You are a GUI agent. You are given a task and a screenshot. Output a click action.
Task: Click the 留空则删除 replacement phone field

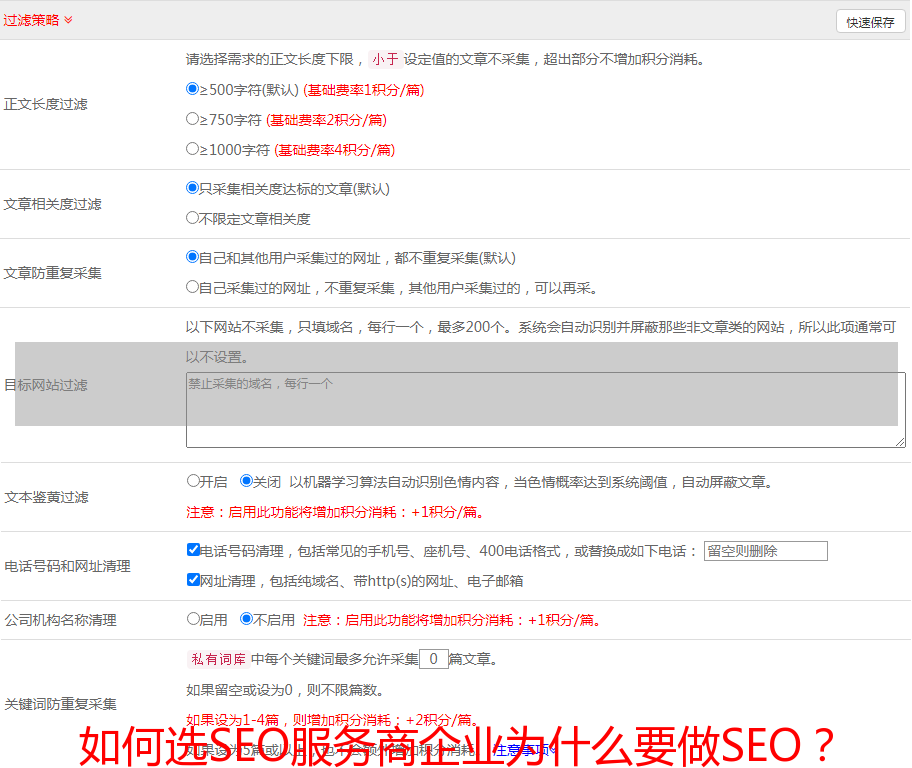pyautogui.click(x=765, y=551)
